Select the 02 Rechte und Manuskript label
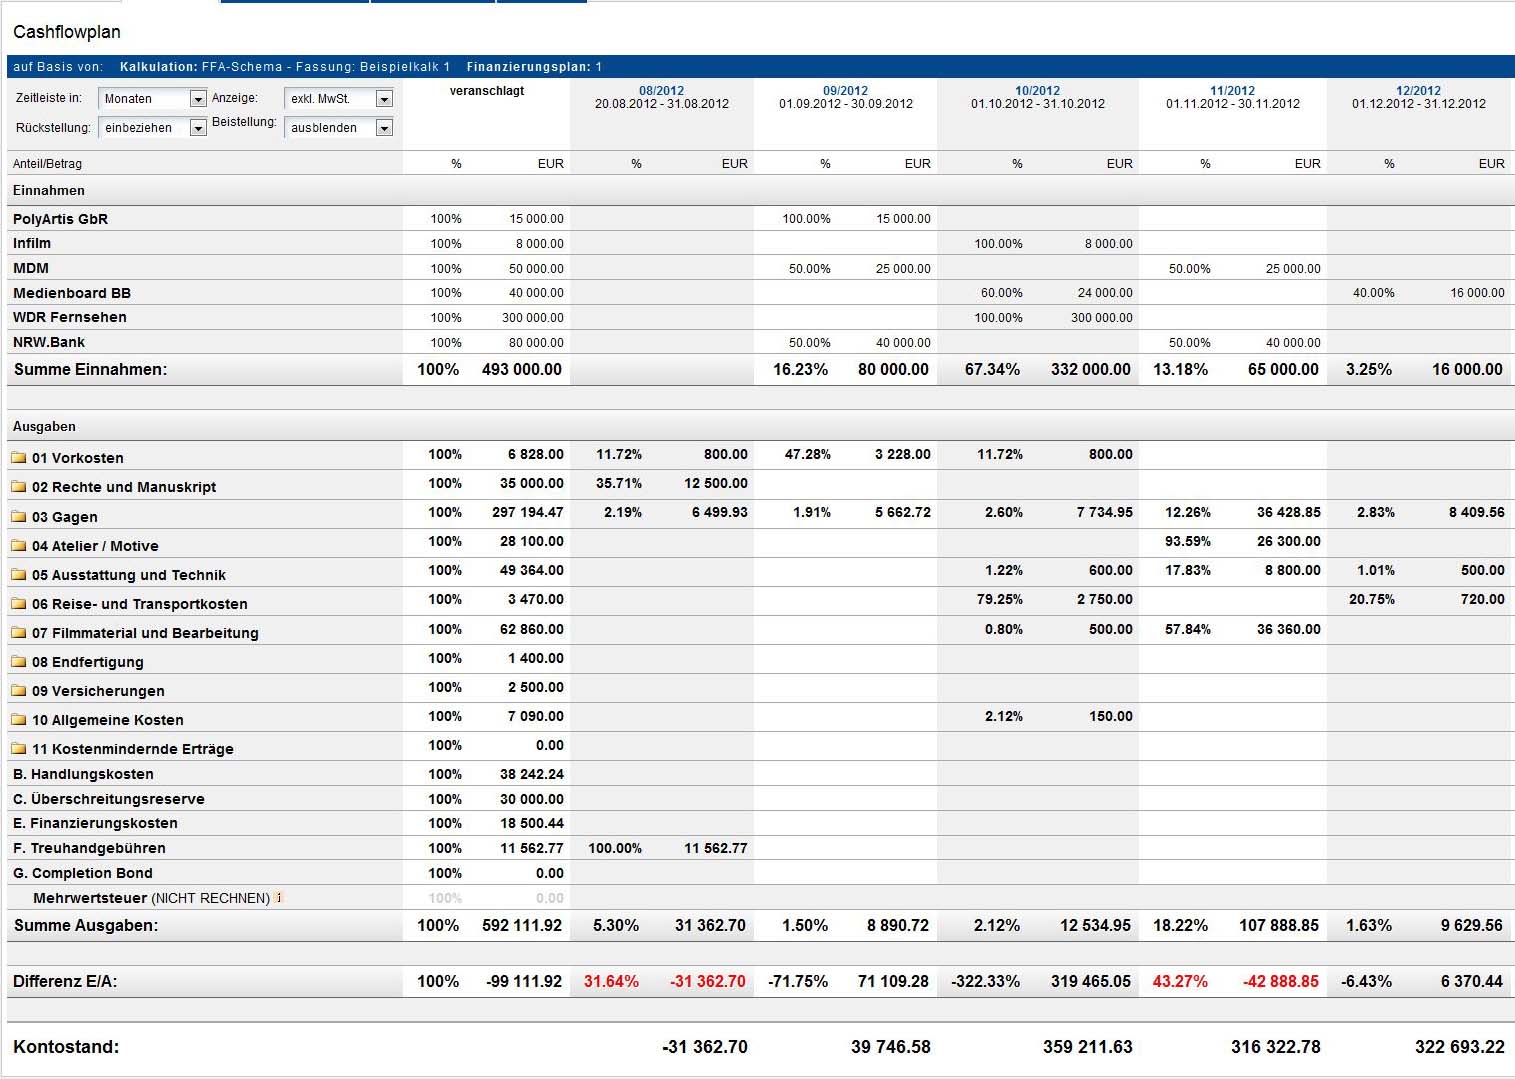1515x1079 pixels. [x=124, y=487]
